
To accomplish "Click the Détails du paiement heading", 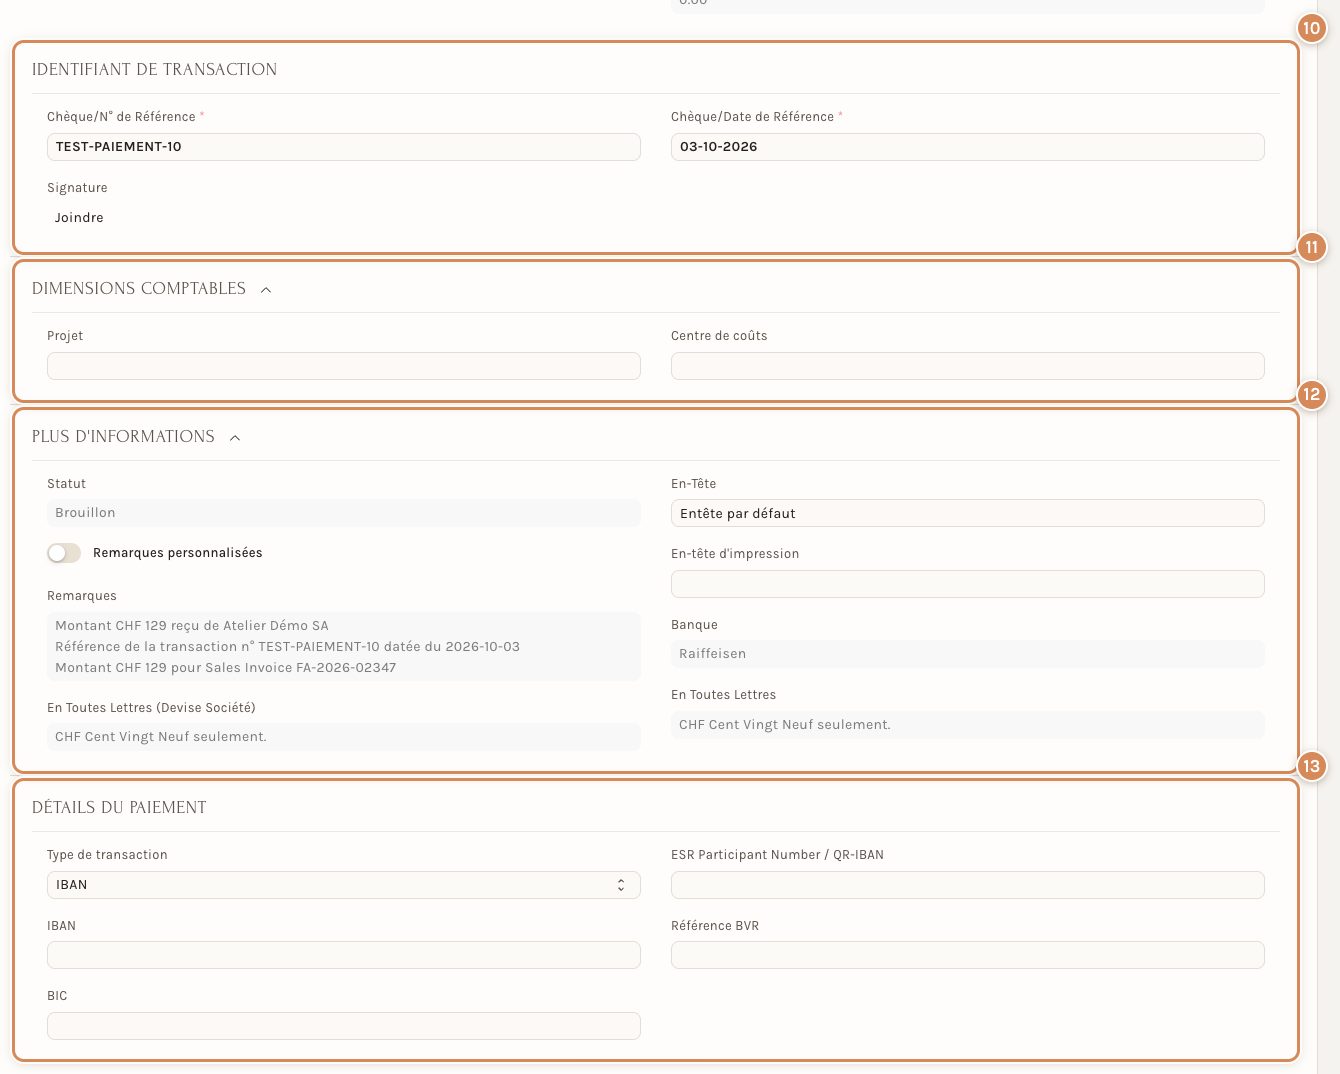I will (119, 808).
